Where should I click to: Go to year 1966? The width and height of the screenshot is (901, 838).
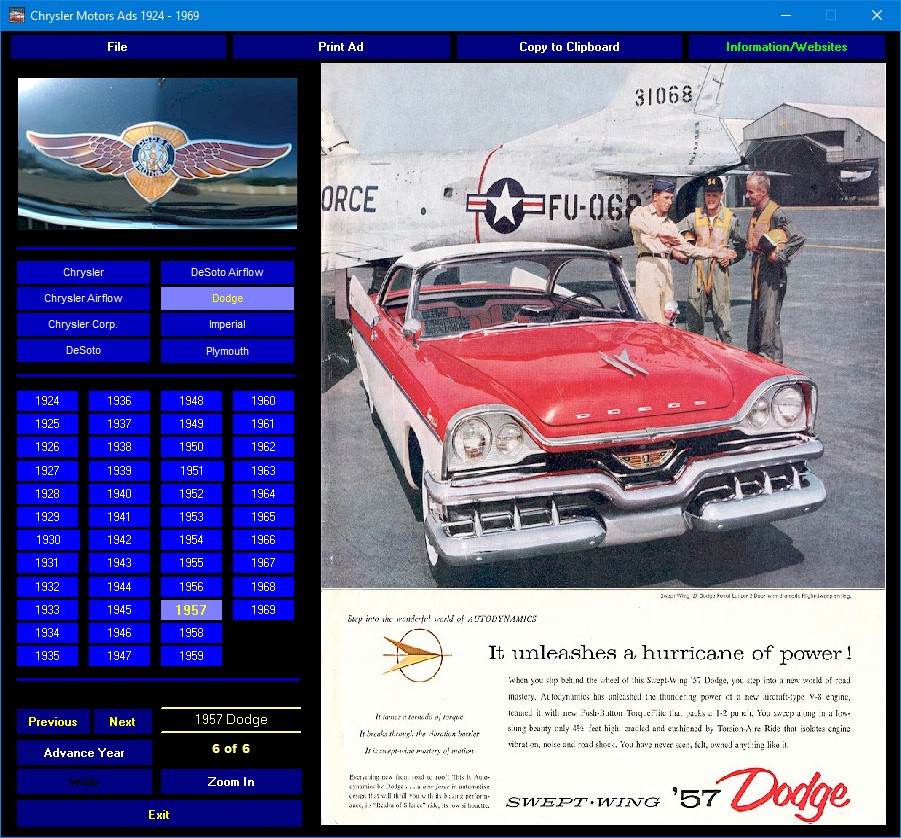263,540
